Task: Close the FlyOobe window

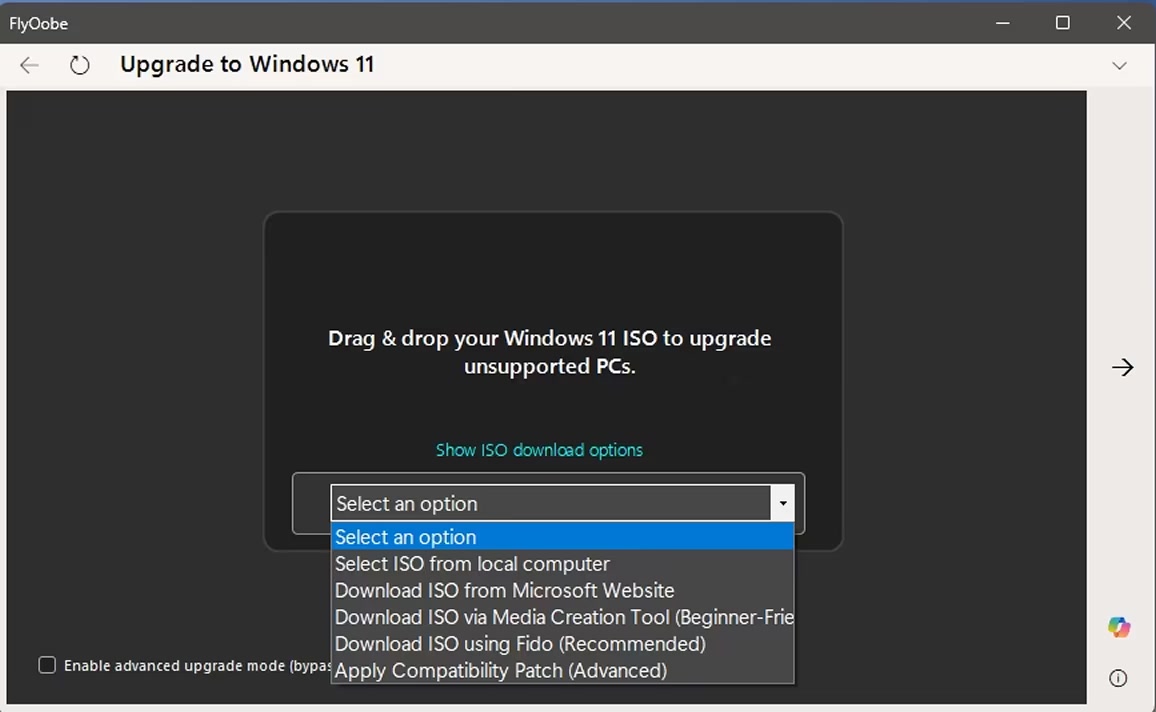Action: point(1124,23)
